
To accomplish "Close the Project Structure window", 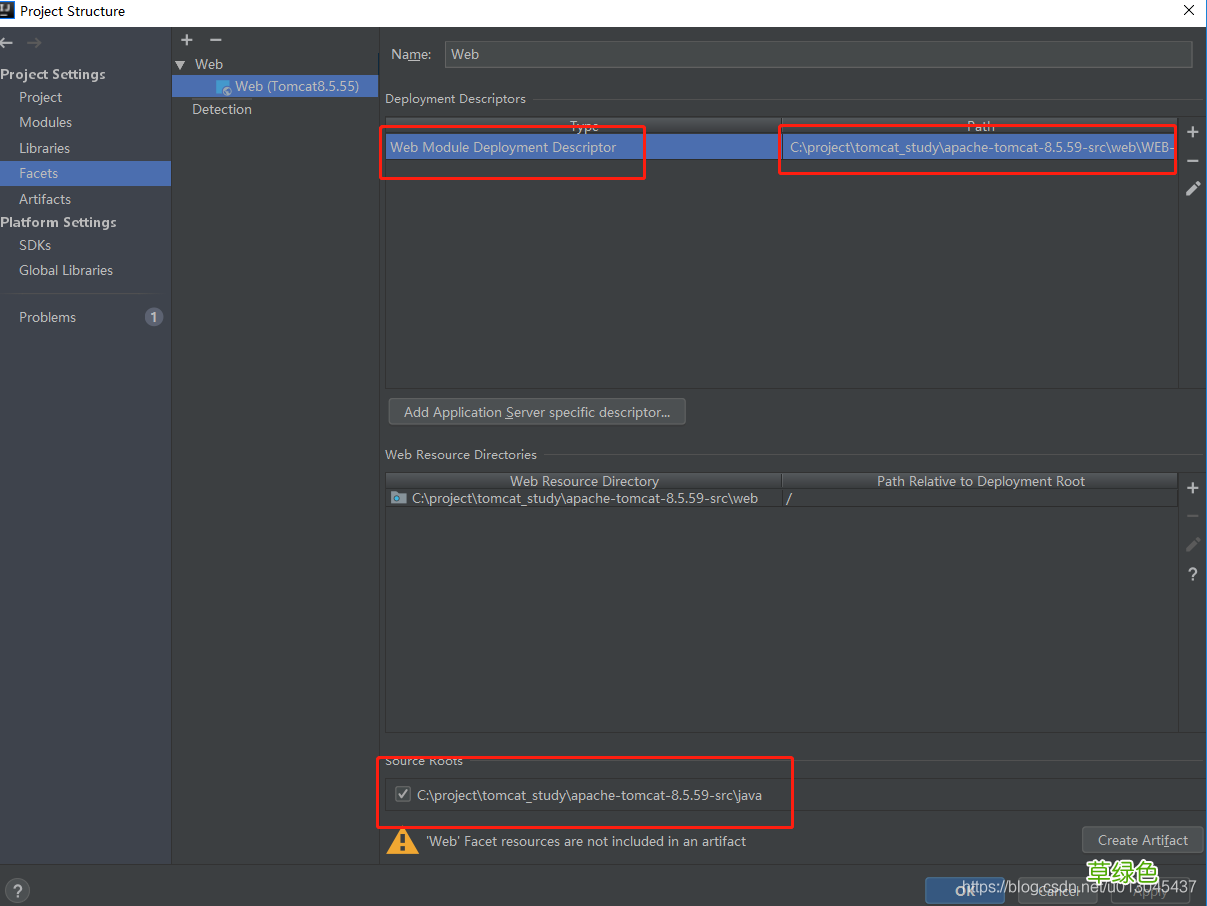I will 1188,11.
